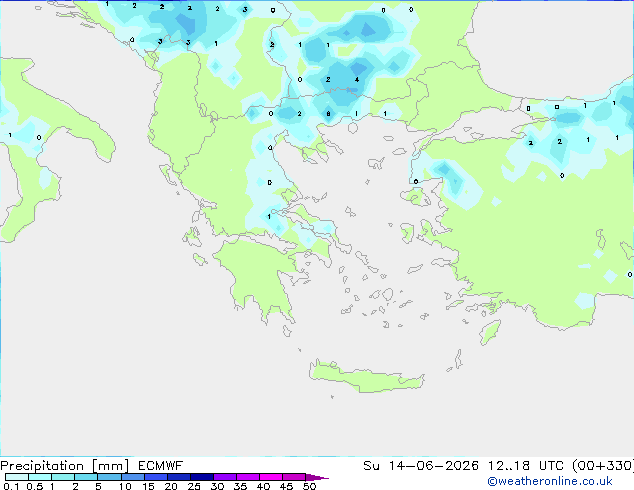This screenshot has height=490, width=634.
Task: Click the date 'Su 14-06-2026'
Action: (x=421, y=466)
